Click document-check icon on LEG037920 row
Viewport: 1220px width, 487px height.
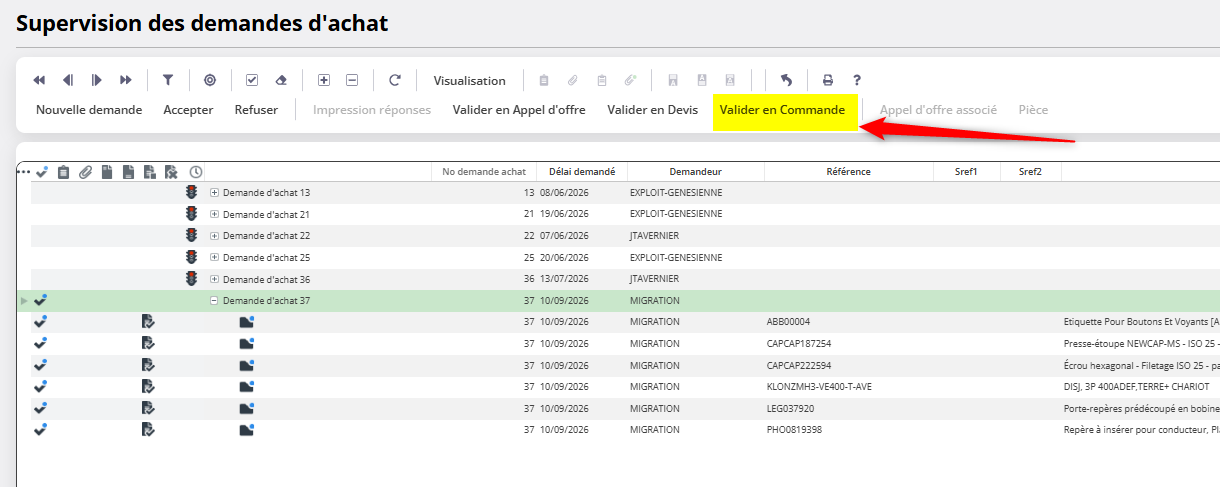tap(148, 408)
